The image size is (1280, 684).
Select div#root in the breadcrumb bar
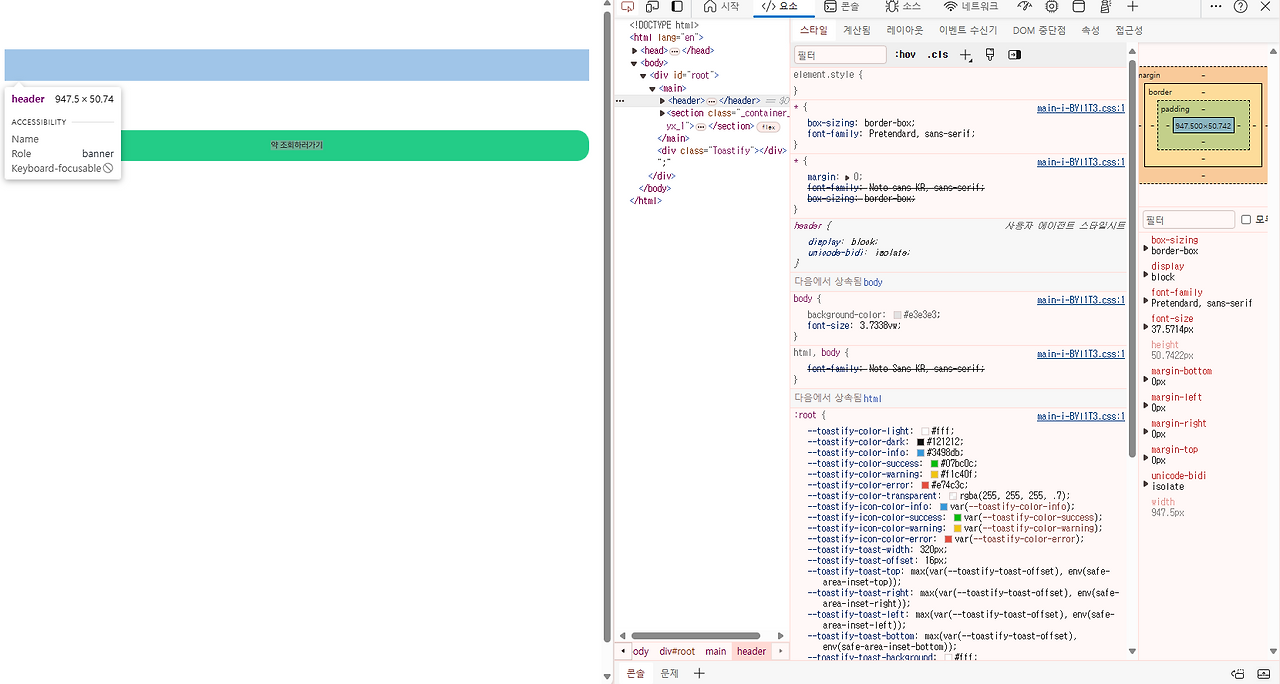click(x=677, y=651)
